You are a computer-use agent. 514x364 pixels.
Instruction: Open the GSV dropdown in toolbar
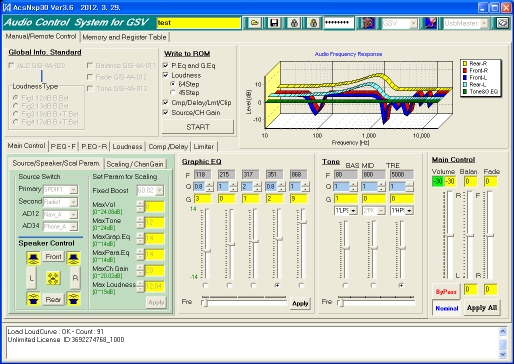pyautogui.click(x=413, y=23)
